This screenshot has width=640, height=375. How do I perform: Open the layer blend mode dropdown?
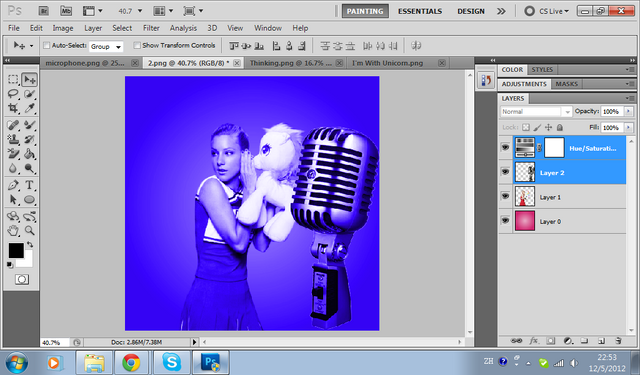coord(536,111)
